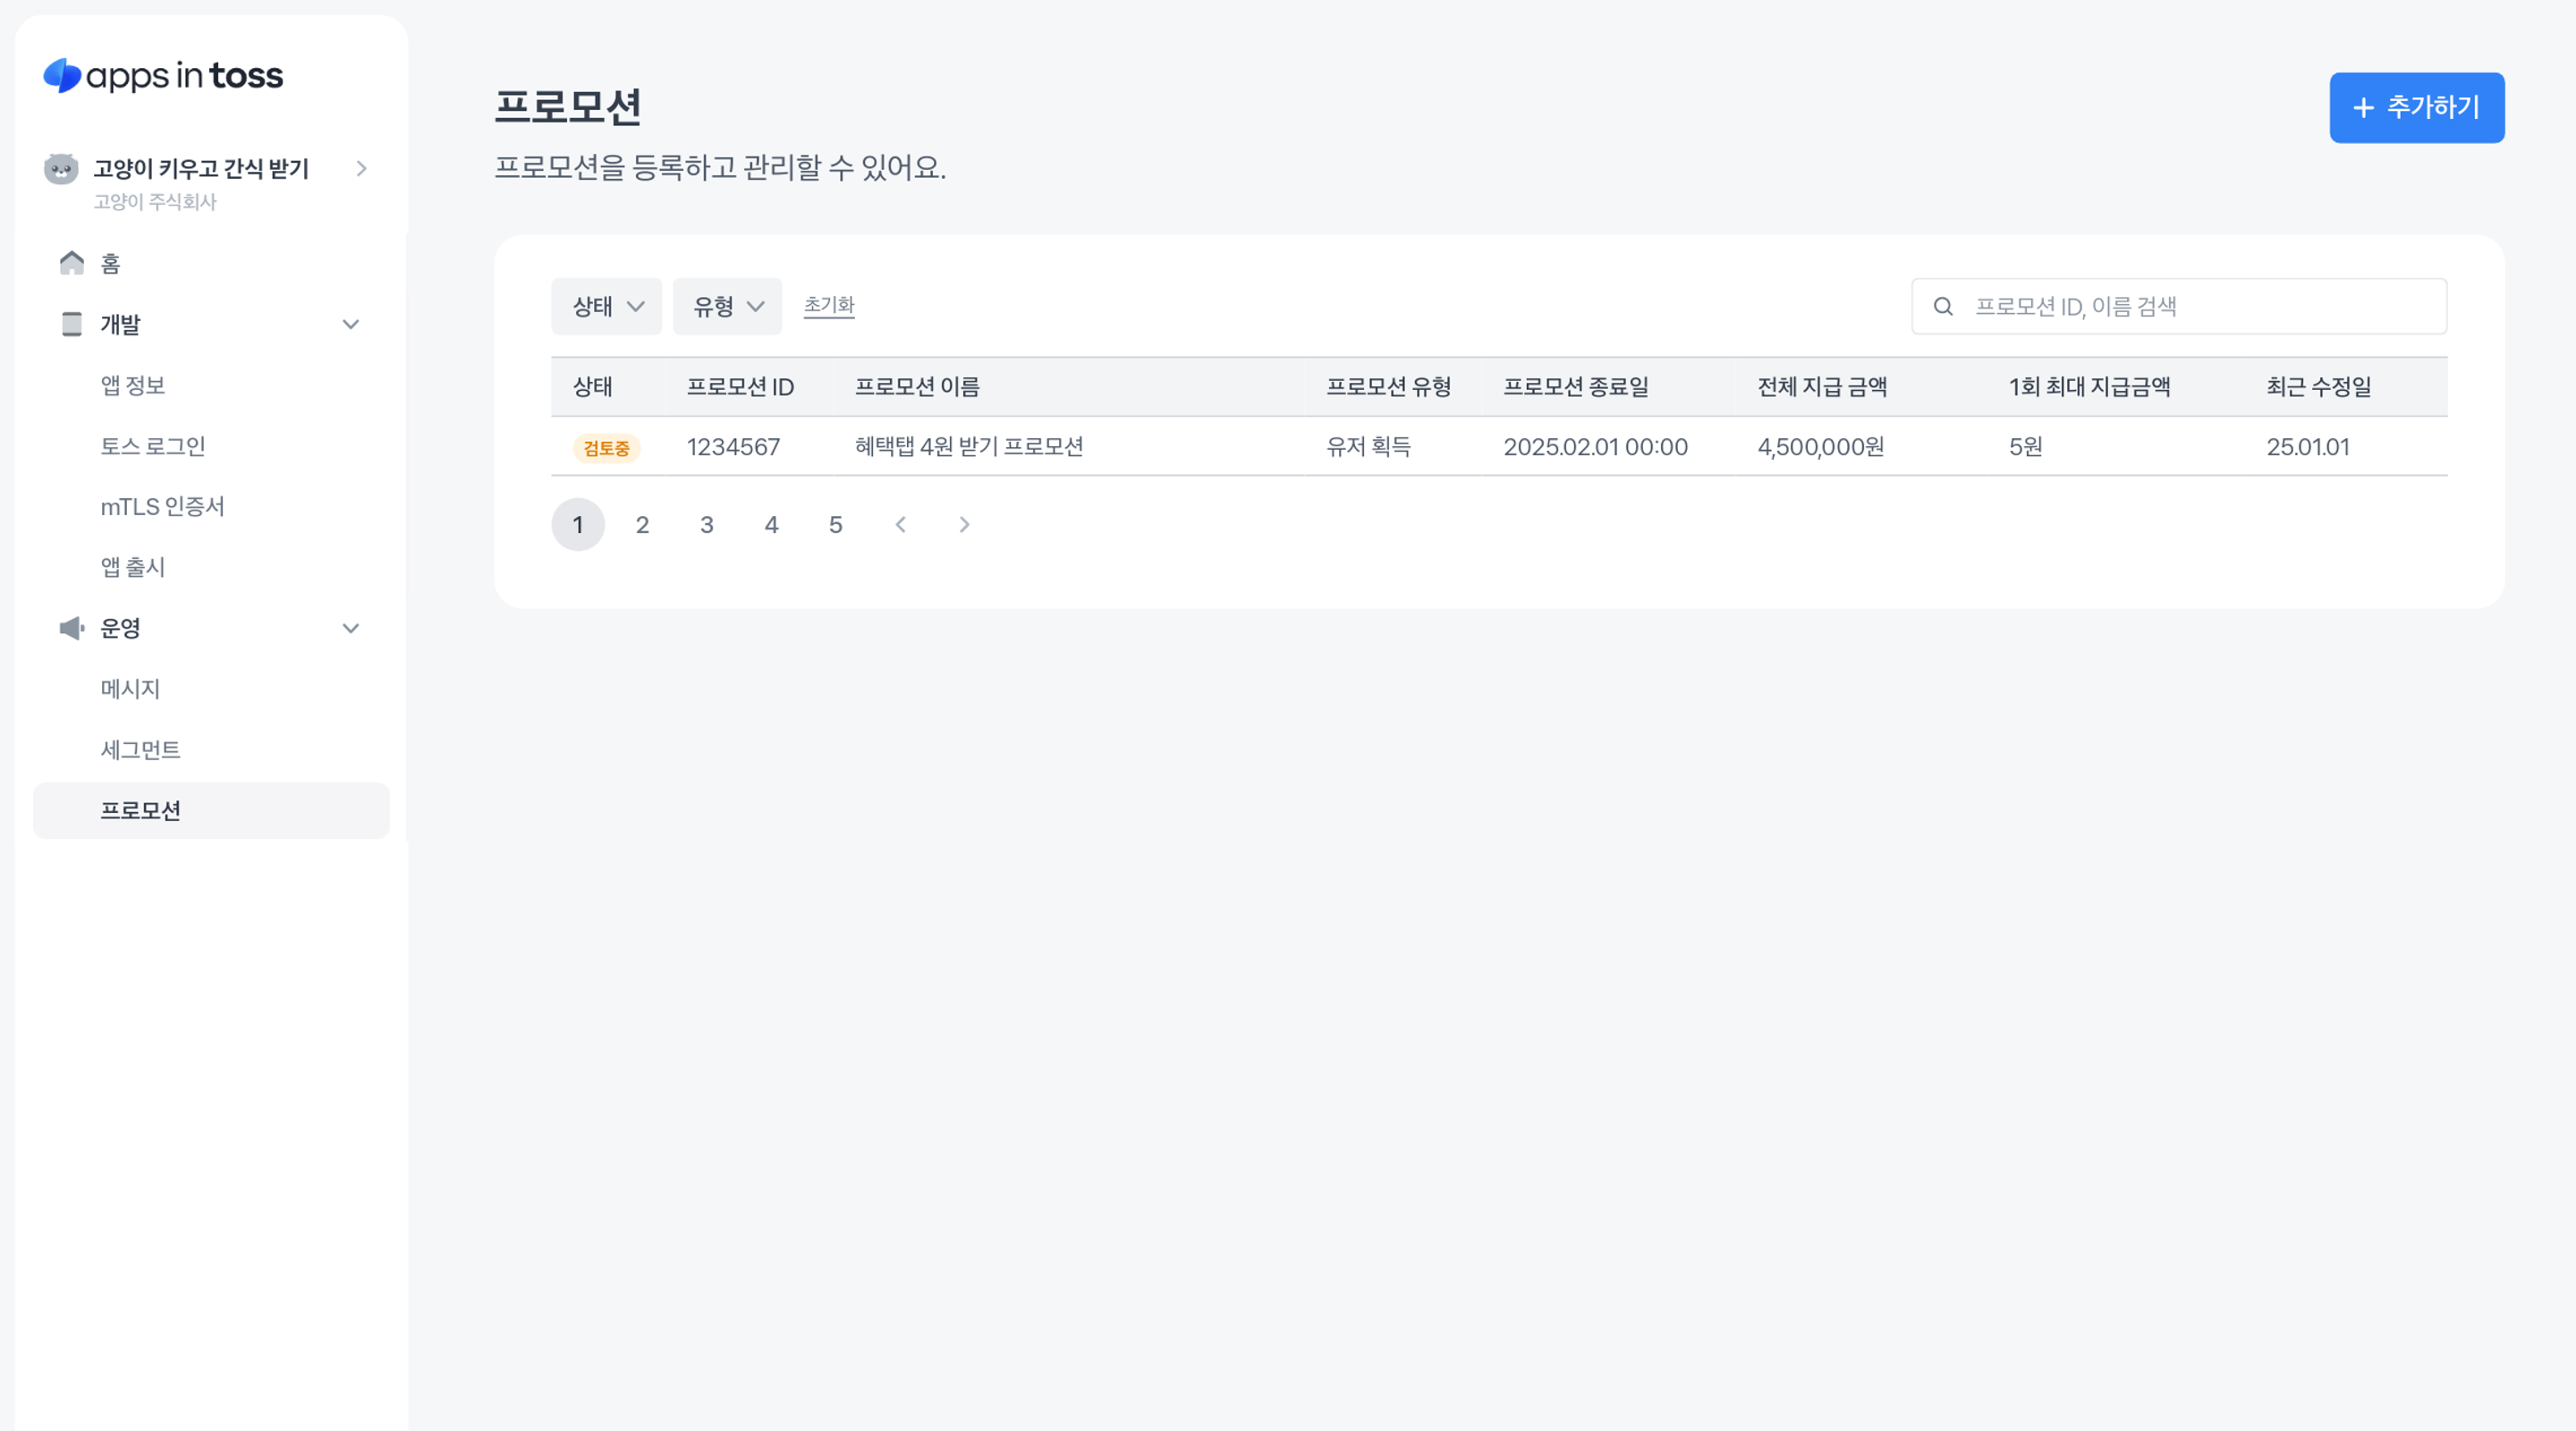Click the search magnifier icon
The height and width of the screenshot is (1431, 2576).
click(1943, 307)
